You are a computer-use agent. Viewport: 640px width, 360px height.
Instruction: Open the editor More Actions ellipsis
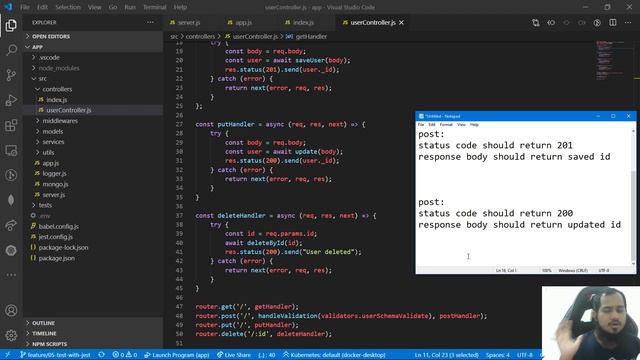[628, 23]
